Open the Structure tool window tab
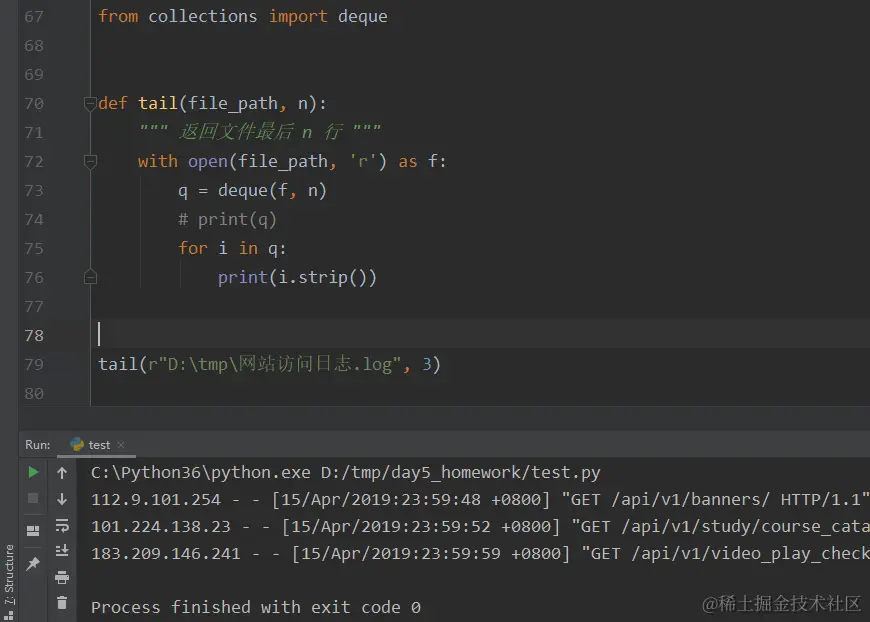The image size is (870, 622). click(9, 580)
